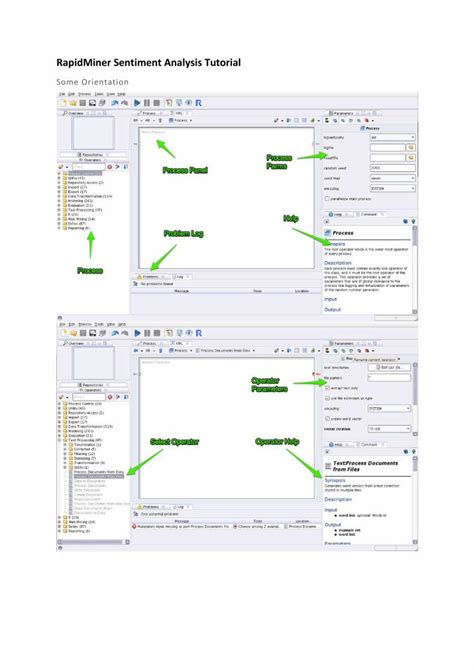474x670 pixels.
Task: Click the Open folder icon in the first screenshot toolbar
Action: pos(73,103)
